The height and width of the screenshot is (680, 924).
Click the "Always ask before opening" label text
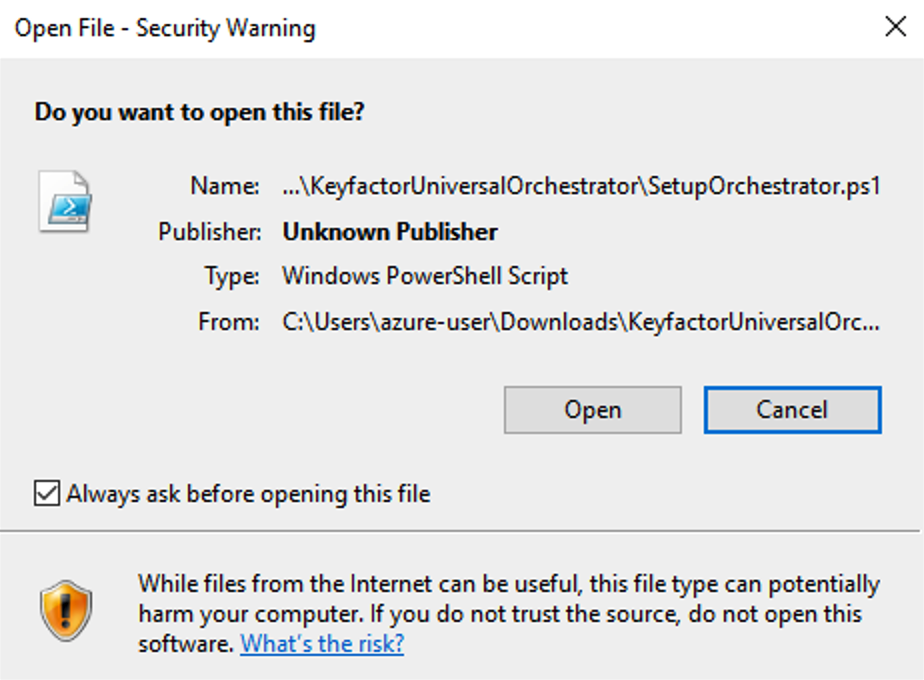coord(248,494)
